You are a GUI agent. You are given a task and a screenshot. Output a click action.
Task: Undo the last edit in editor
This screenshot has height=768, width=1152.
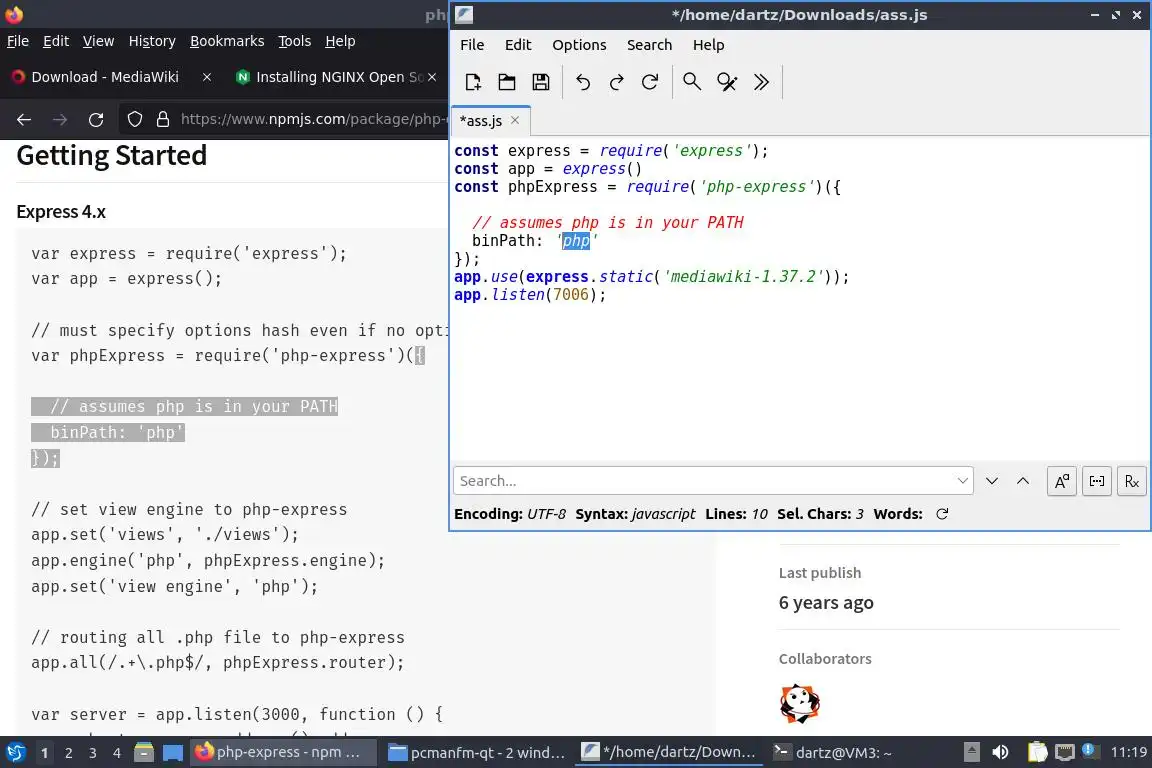pyautogui.click(x=583, y=82)
